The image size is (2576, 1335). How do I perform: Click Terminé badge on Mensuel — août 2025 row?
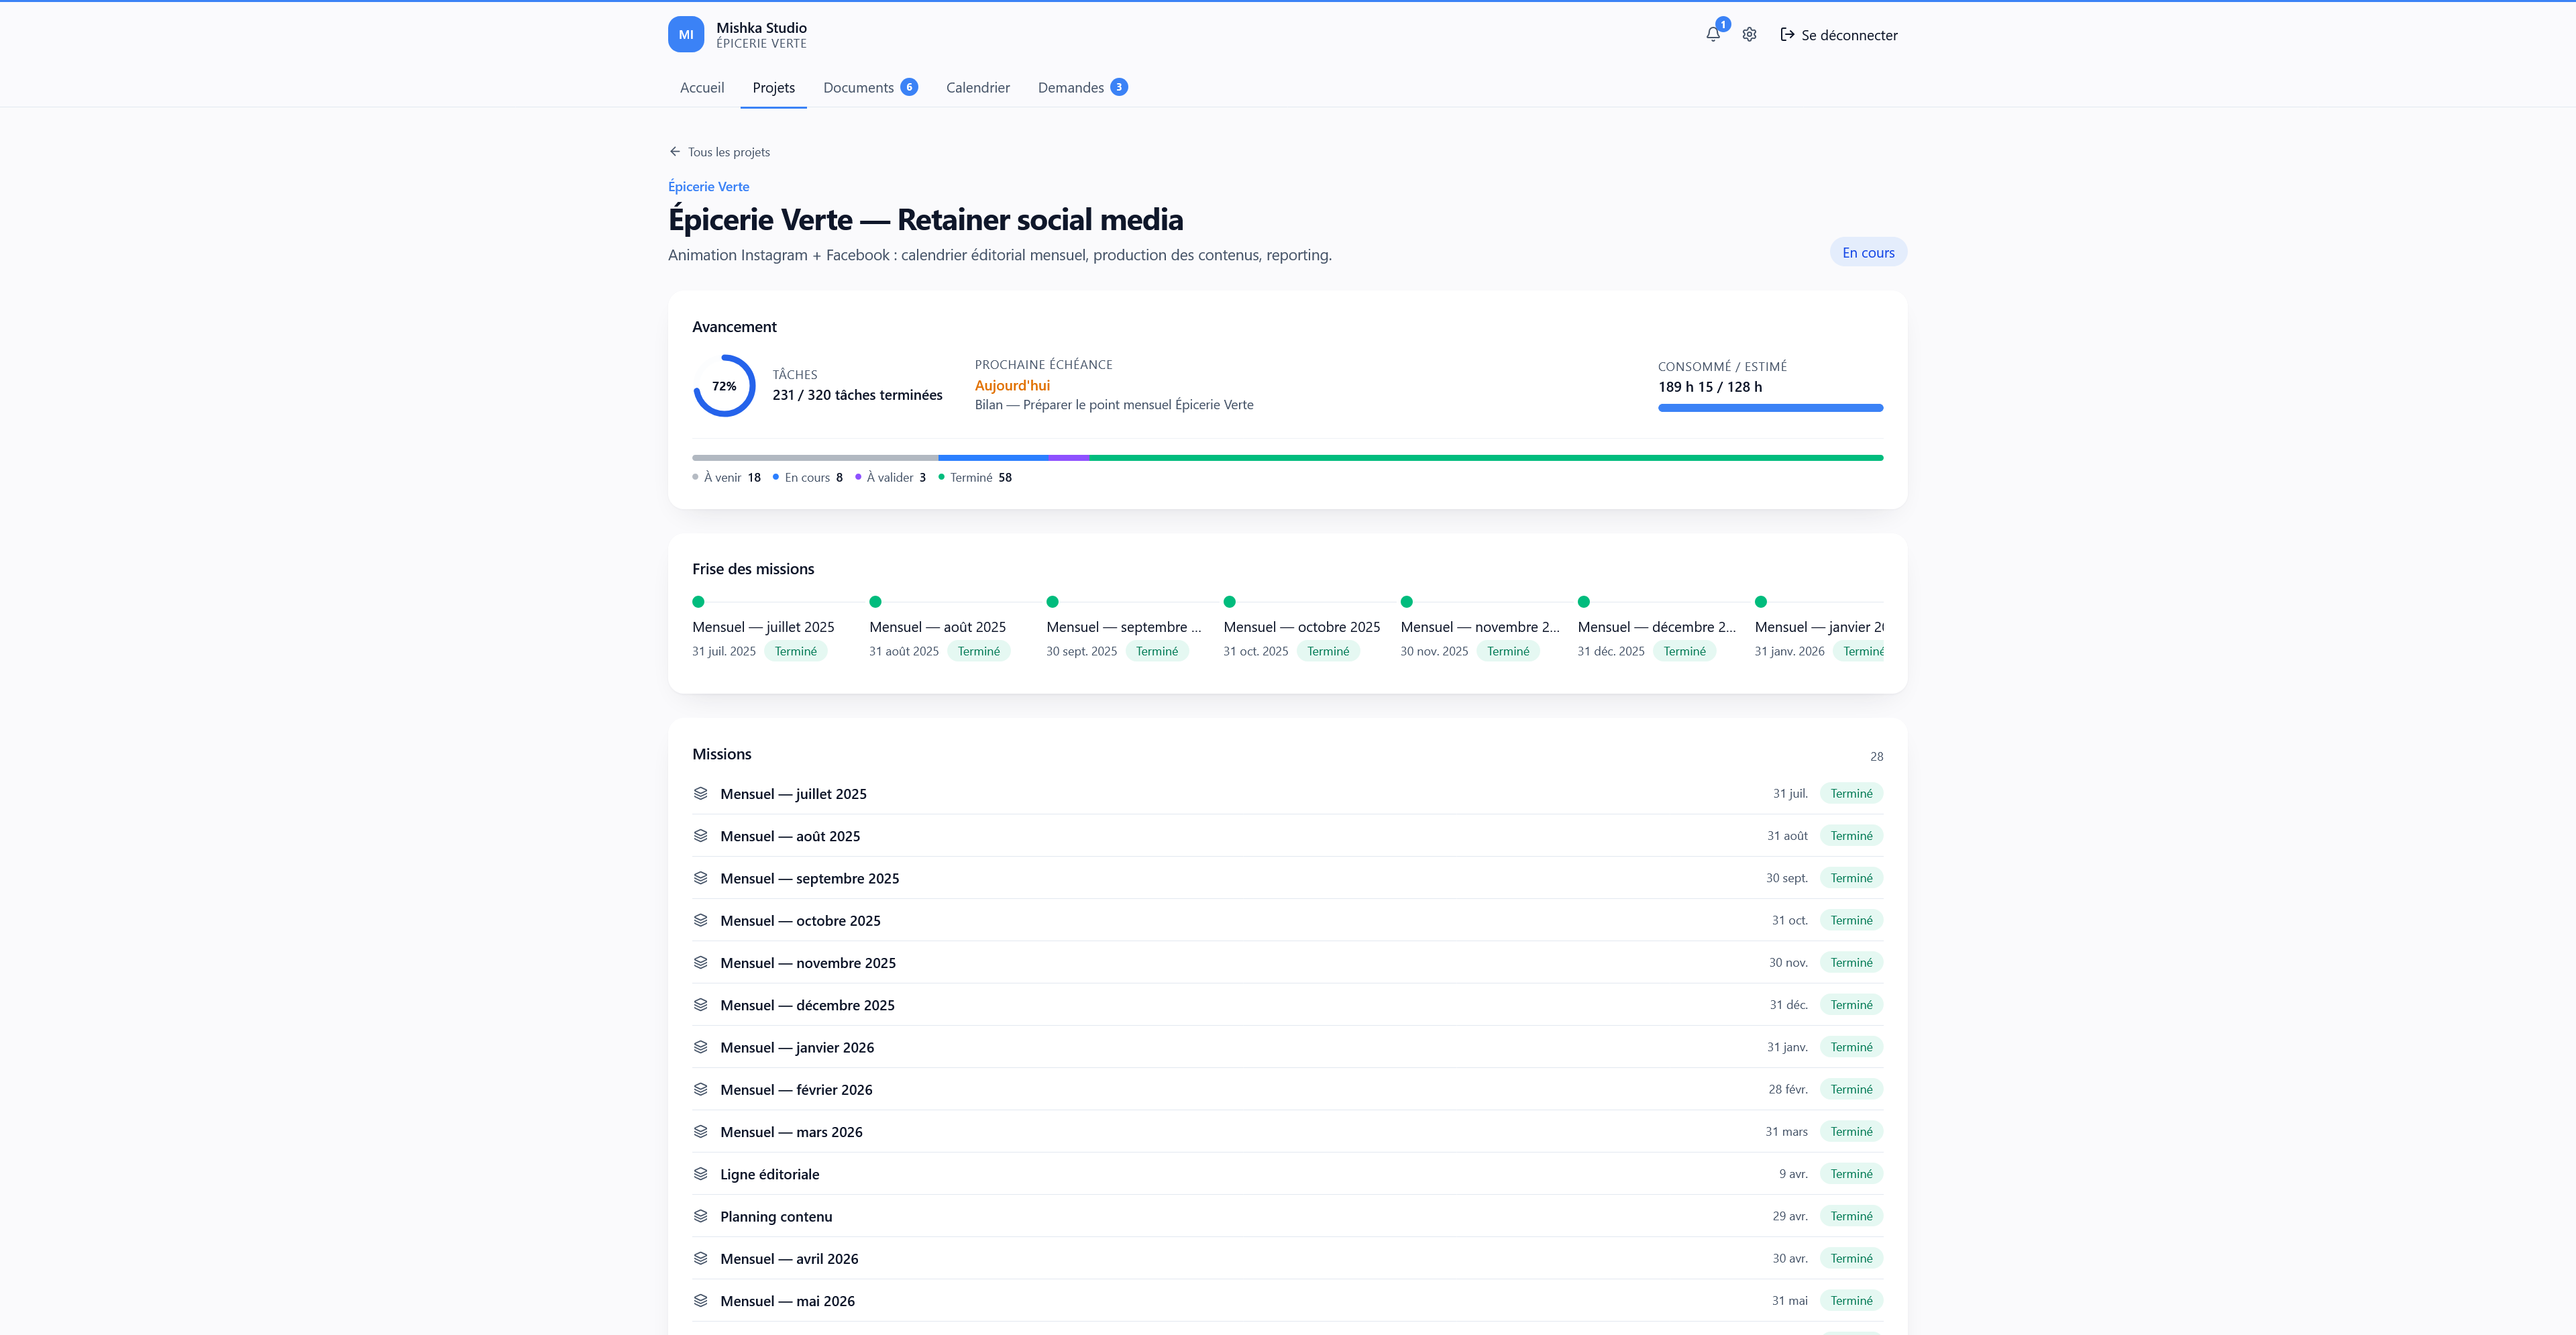pos(1851,835)
